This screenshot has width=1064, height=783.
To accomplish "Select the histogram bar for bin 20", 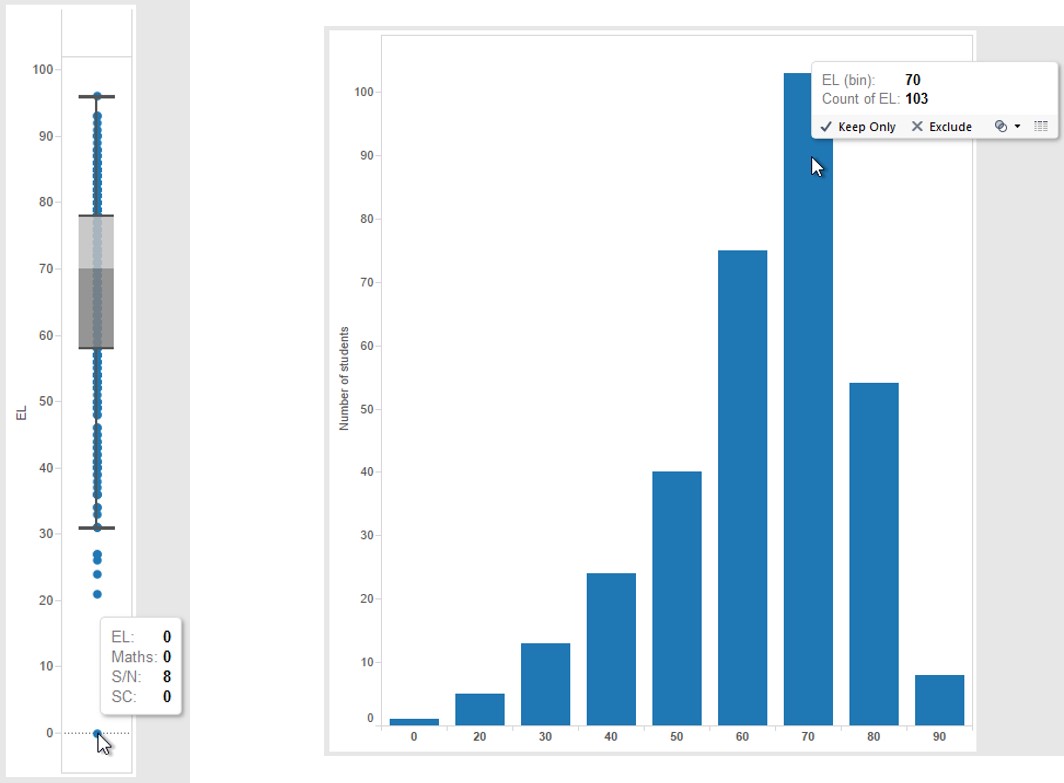I will (480, 708).
